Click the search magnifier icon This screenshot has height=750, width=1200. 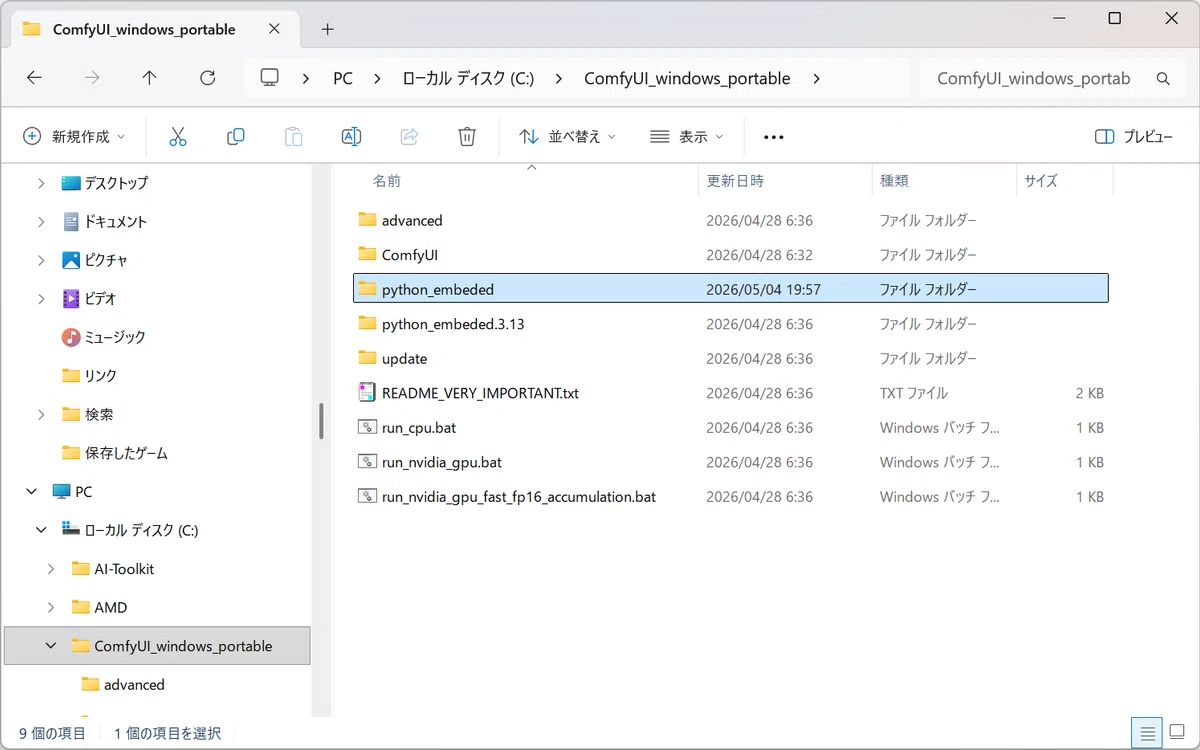click(1163, 78)
